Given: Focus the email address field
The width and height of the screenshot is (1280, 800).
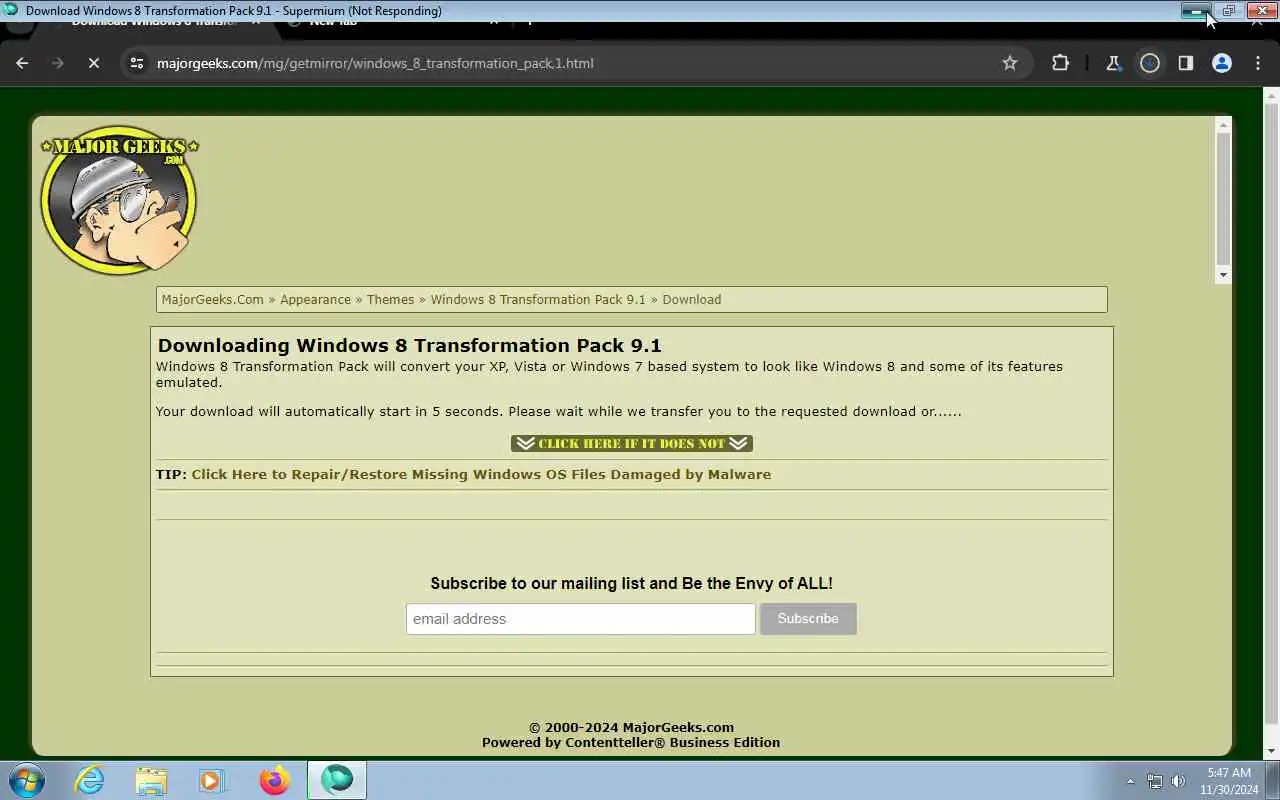Looking at the screenshot, I should click(581, 619).
